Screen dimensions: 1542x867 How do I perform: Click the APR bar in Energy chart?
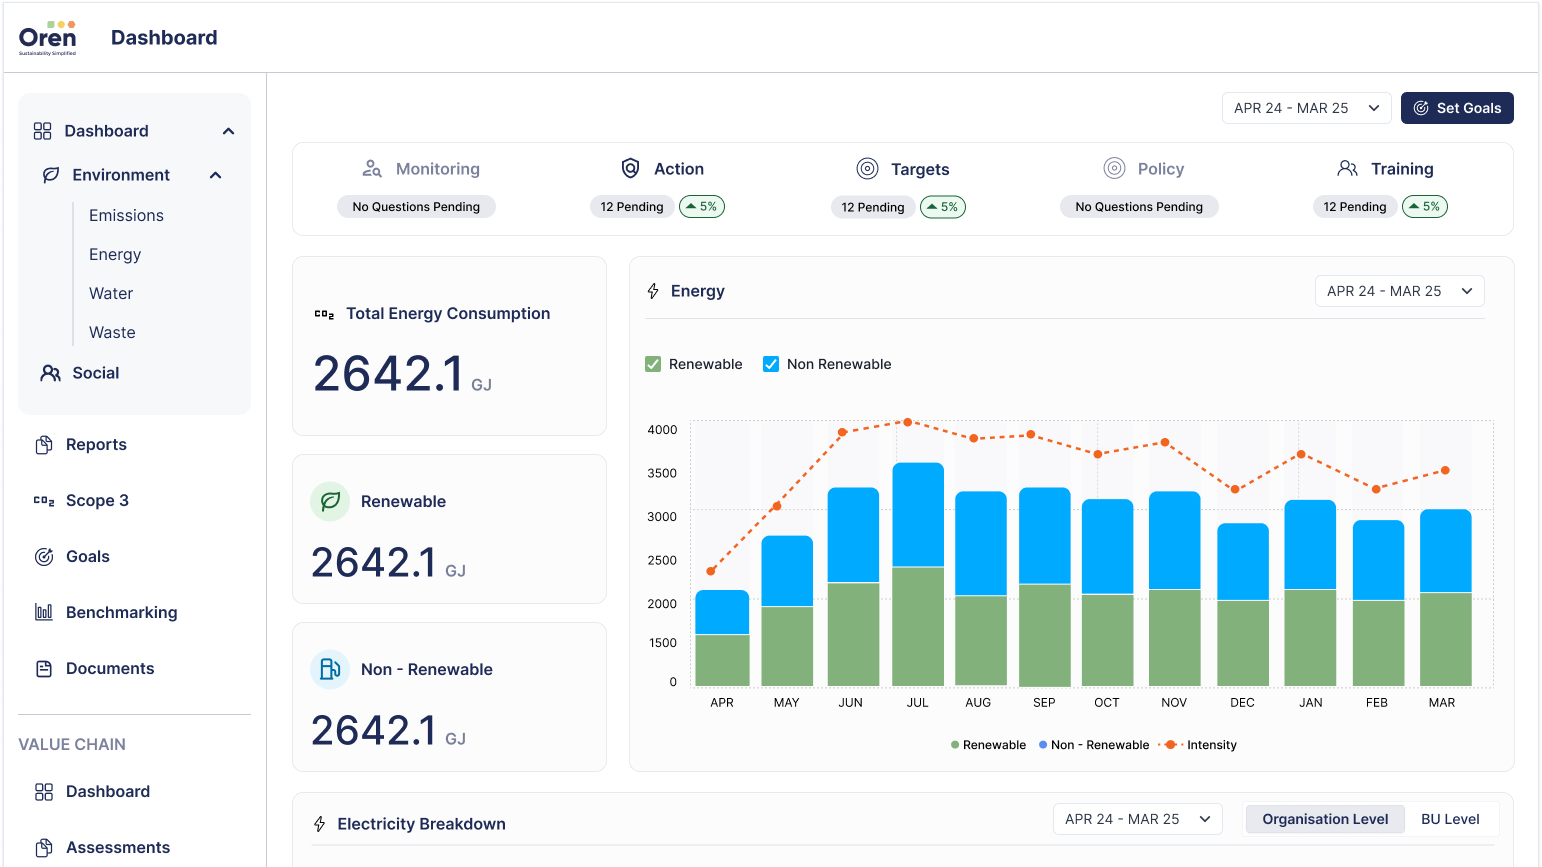click(x=722, y=638)
